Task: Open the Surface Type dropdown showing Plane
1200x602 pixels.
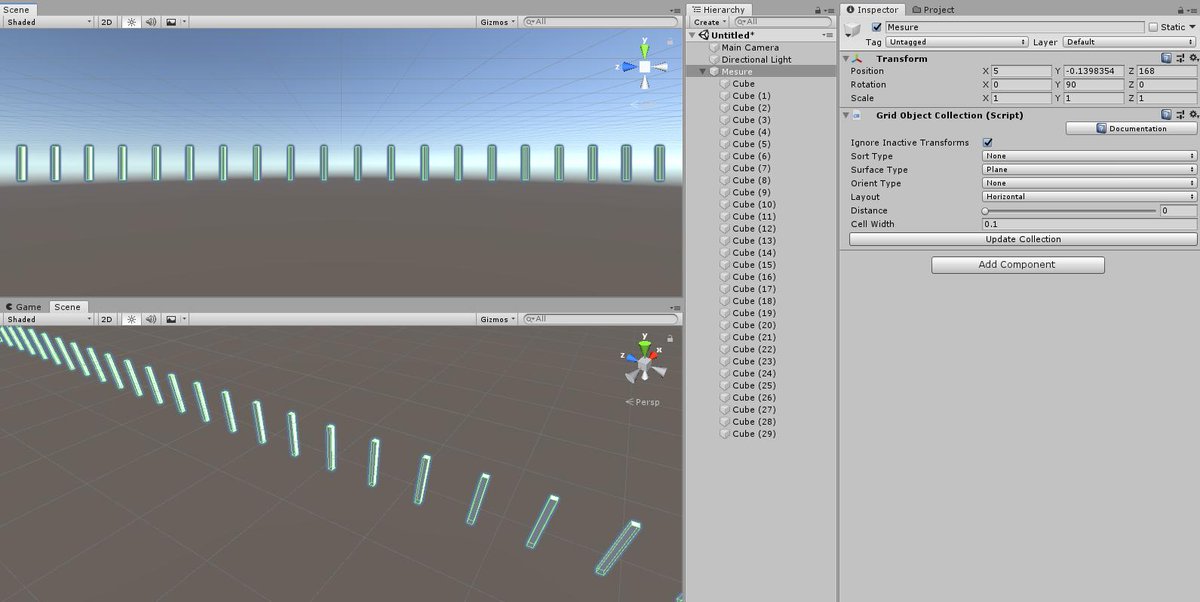Action: pos(1090,170)
